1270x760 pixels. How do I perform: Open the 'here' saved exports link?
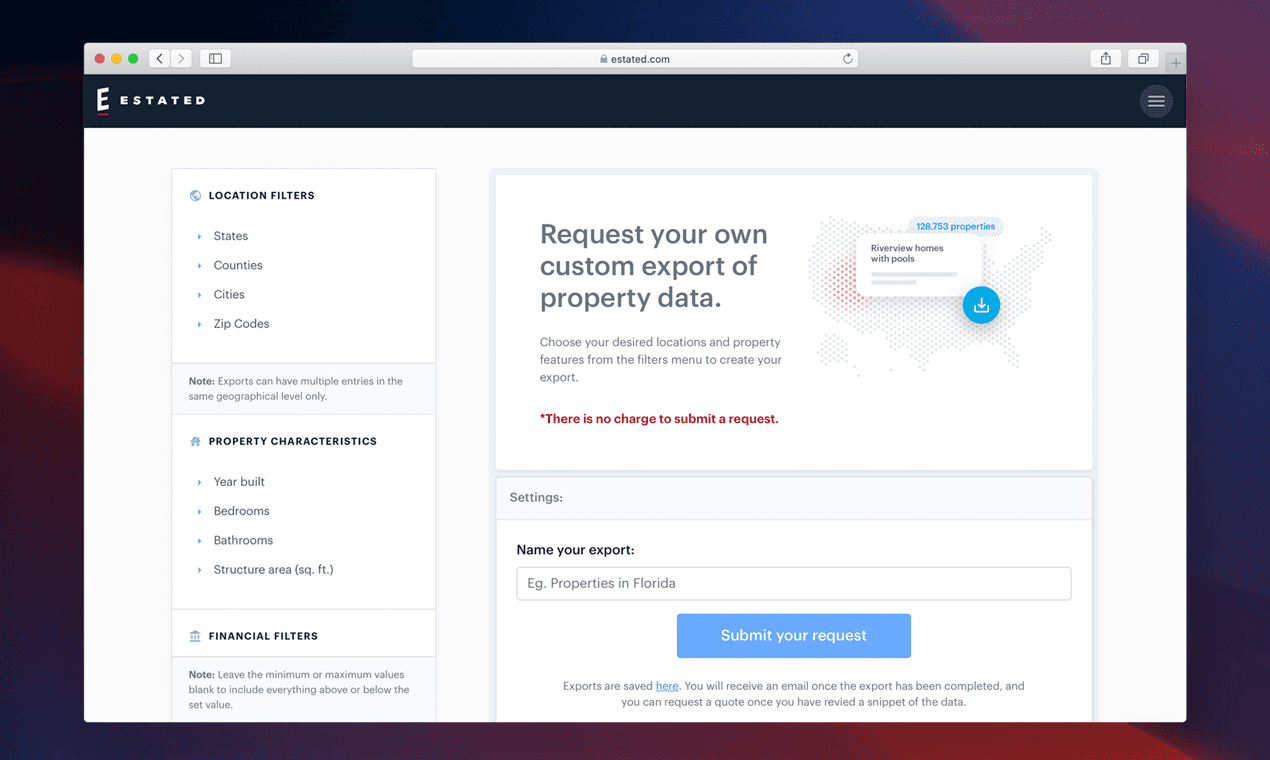click(667, 686)
